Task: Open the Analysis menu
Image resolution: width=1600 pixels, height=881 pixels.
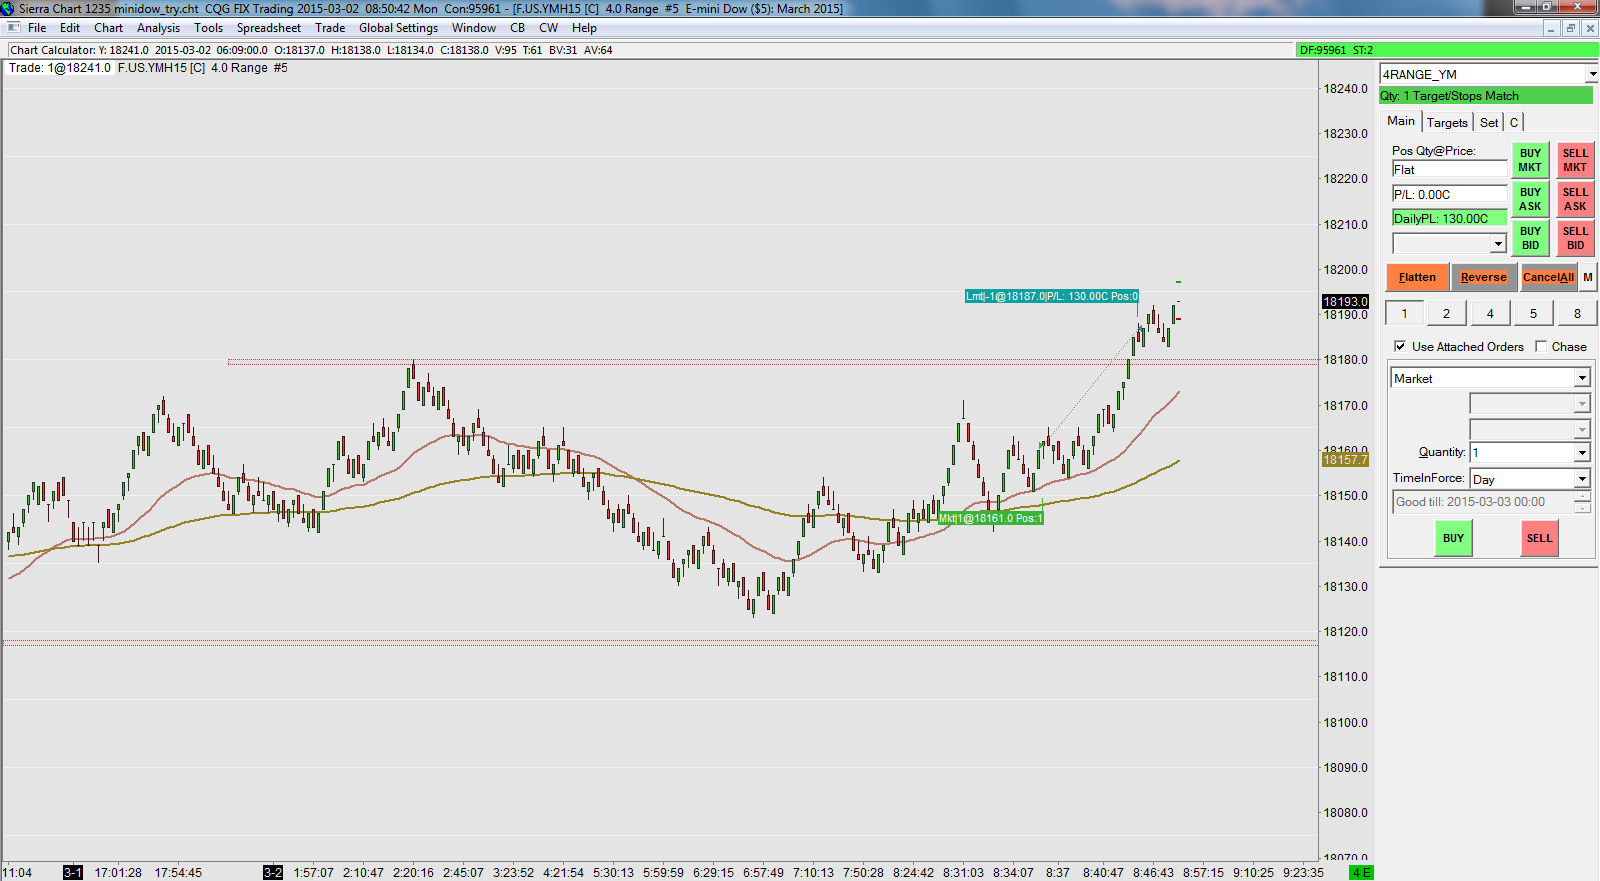Action: point(158,28)
